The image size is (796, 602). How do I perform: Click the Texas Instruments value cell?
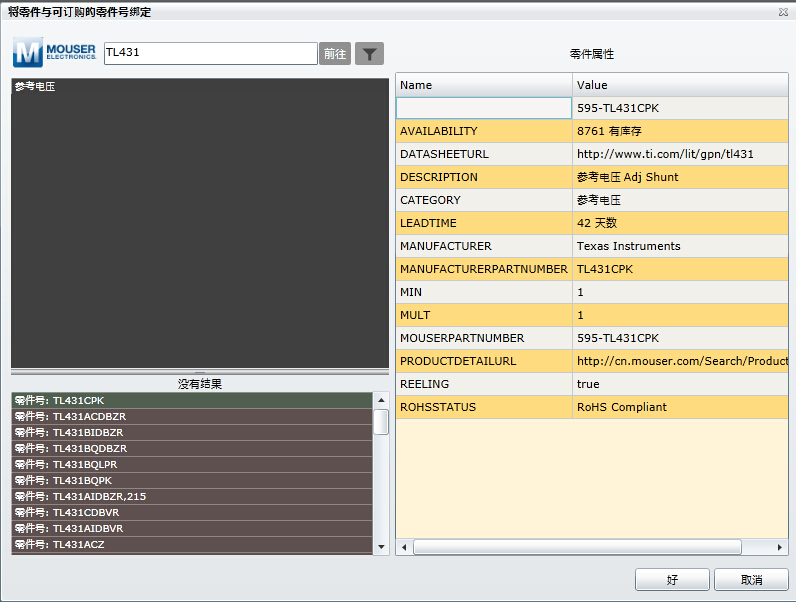click(680, 246)
